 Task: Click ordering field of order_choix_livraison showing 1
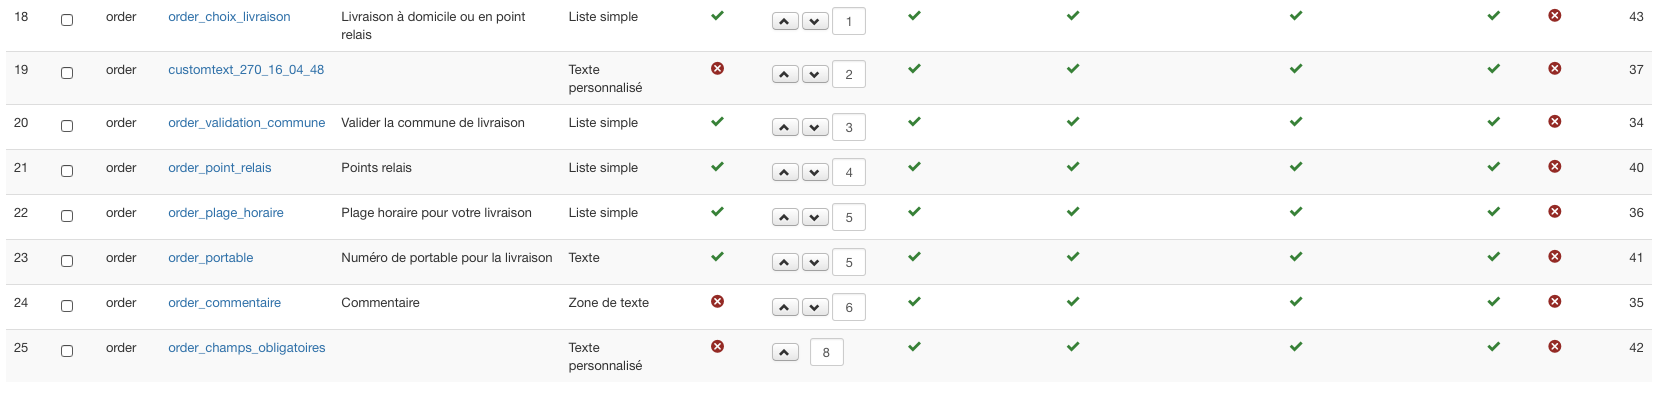coord(849,21)
